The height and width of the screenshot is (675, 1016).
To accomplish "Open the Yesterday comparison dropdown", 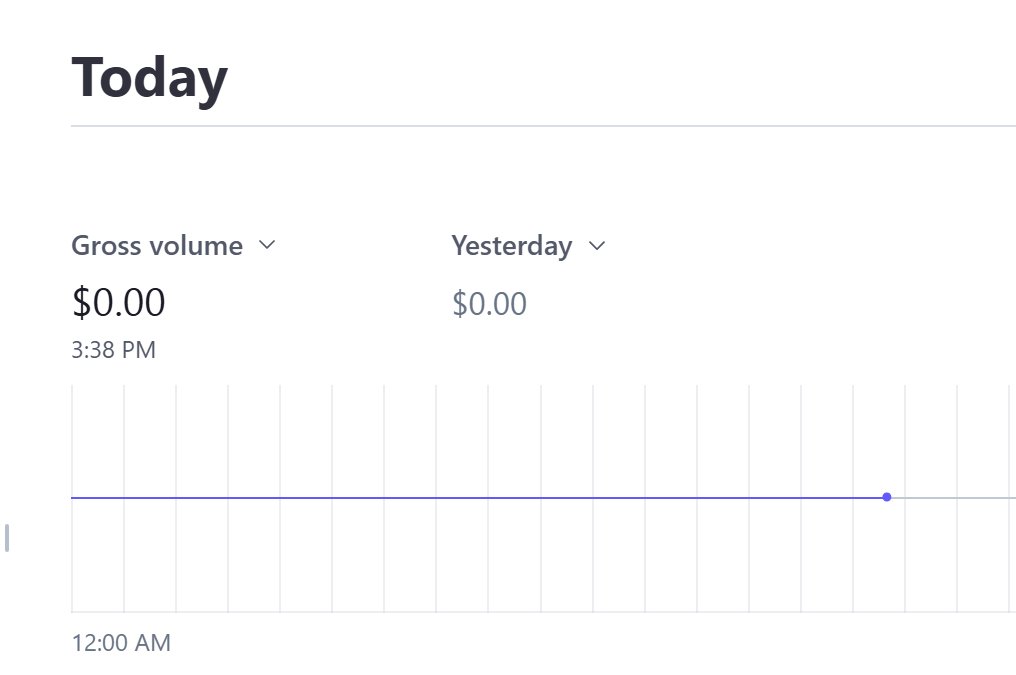I will point(529,246).
